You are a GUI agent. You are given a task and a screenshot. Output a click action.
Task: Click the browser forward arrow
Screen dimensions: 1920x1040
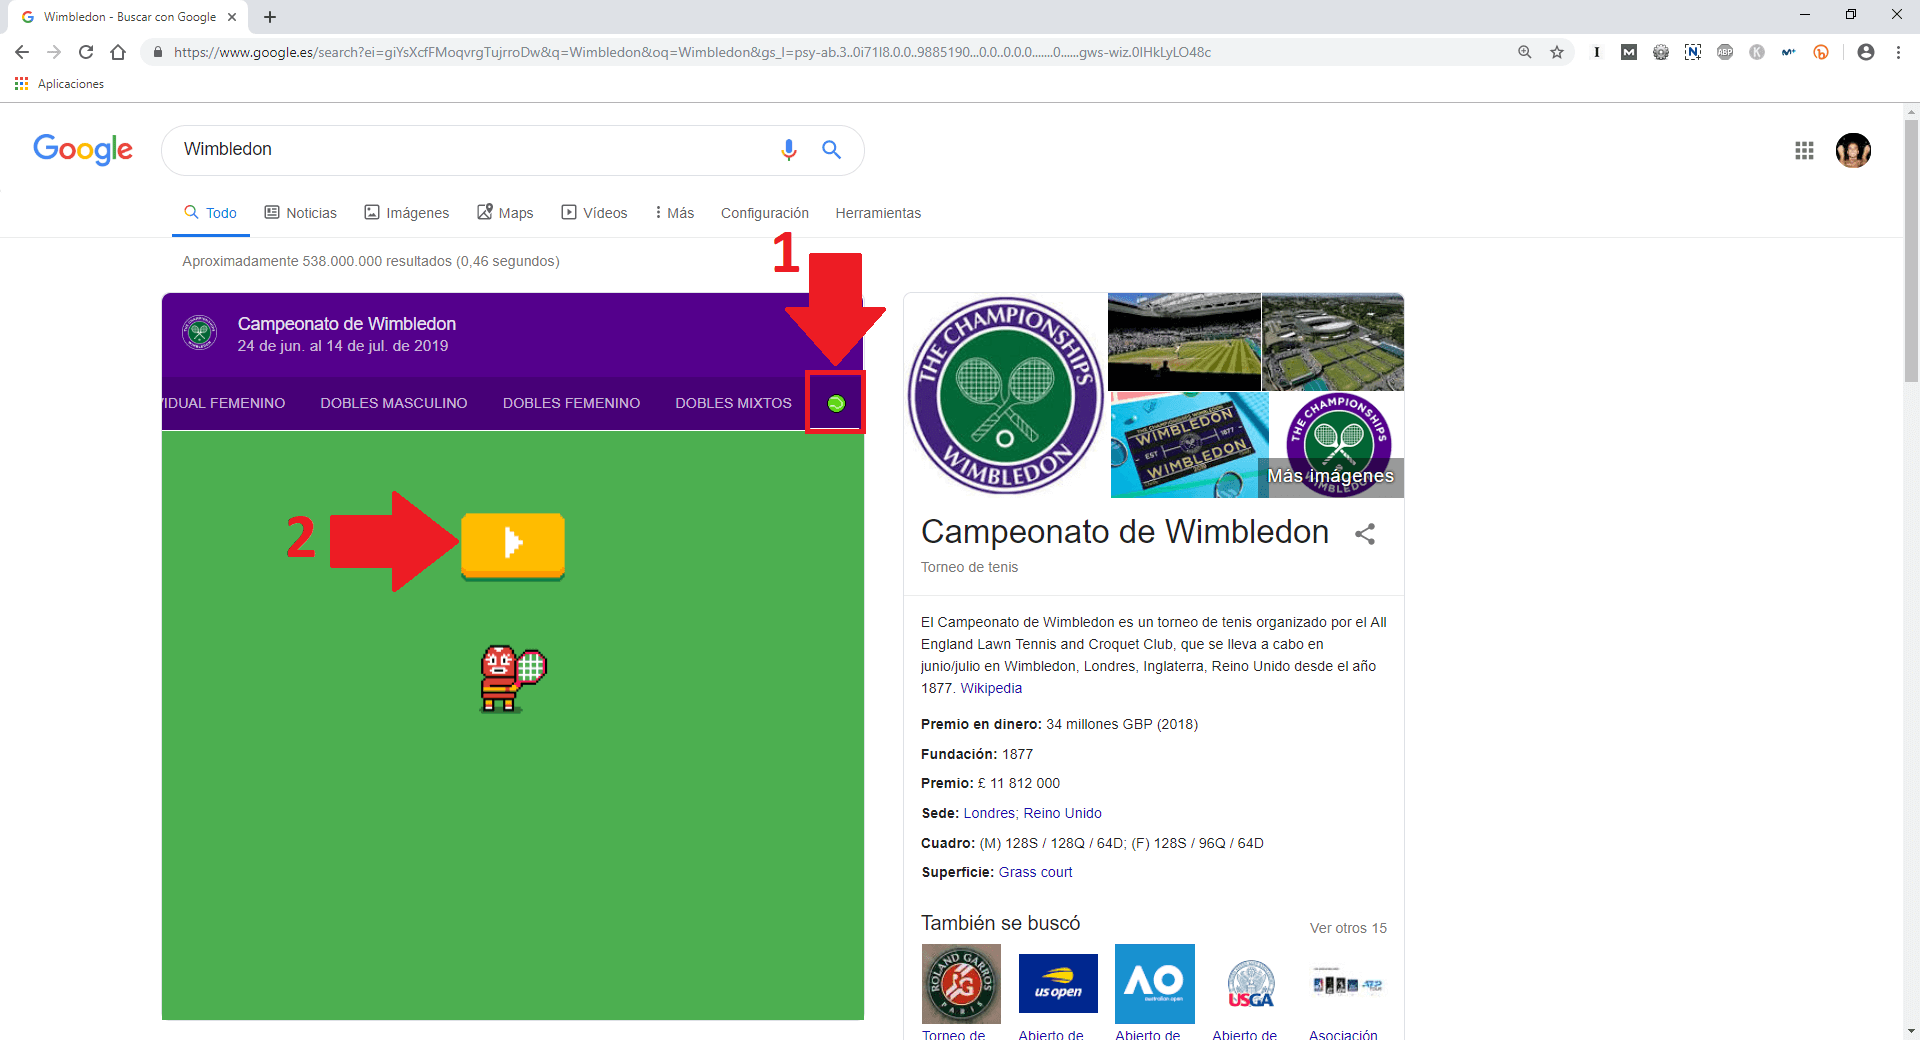(x=54, y=52)
